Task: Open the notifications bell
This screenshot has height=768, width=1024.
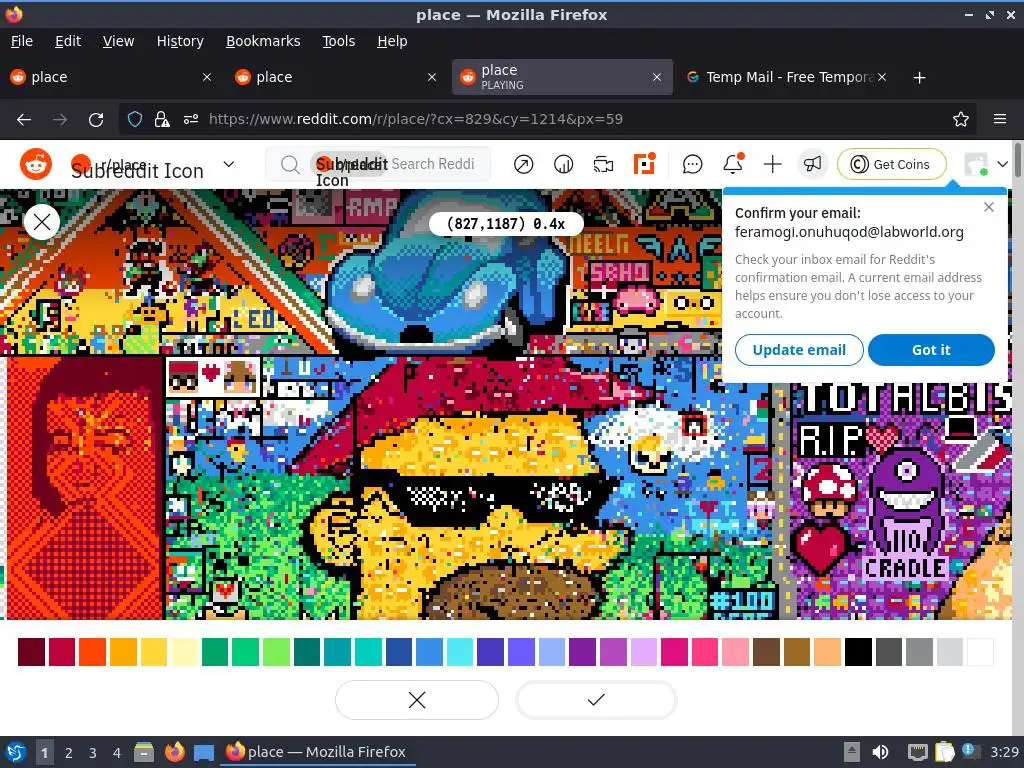Action: coord(733,164)
